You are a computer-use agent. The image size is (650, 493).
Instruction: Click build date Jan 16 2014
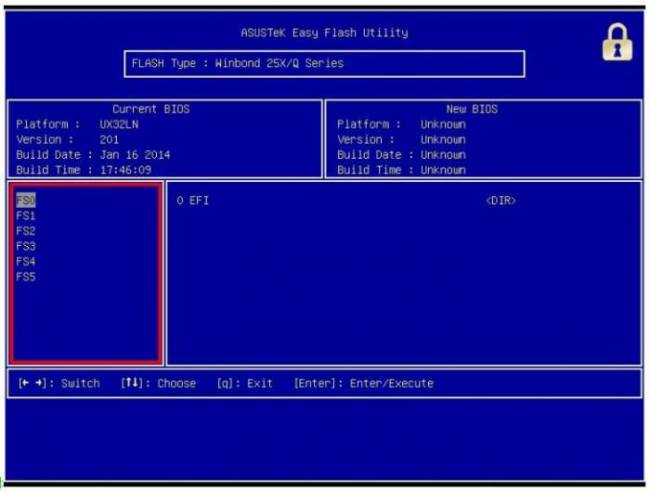point(135,155)
